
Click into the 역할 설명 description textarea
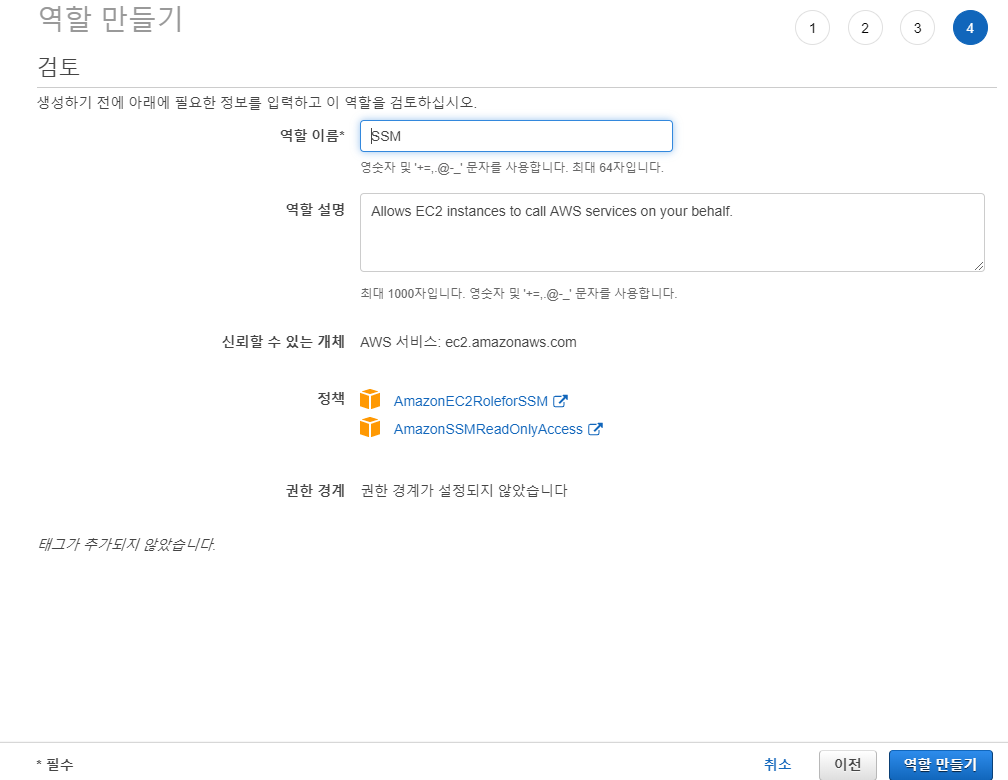[672, 232]
